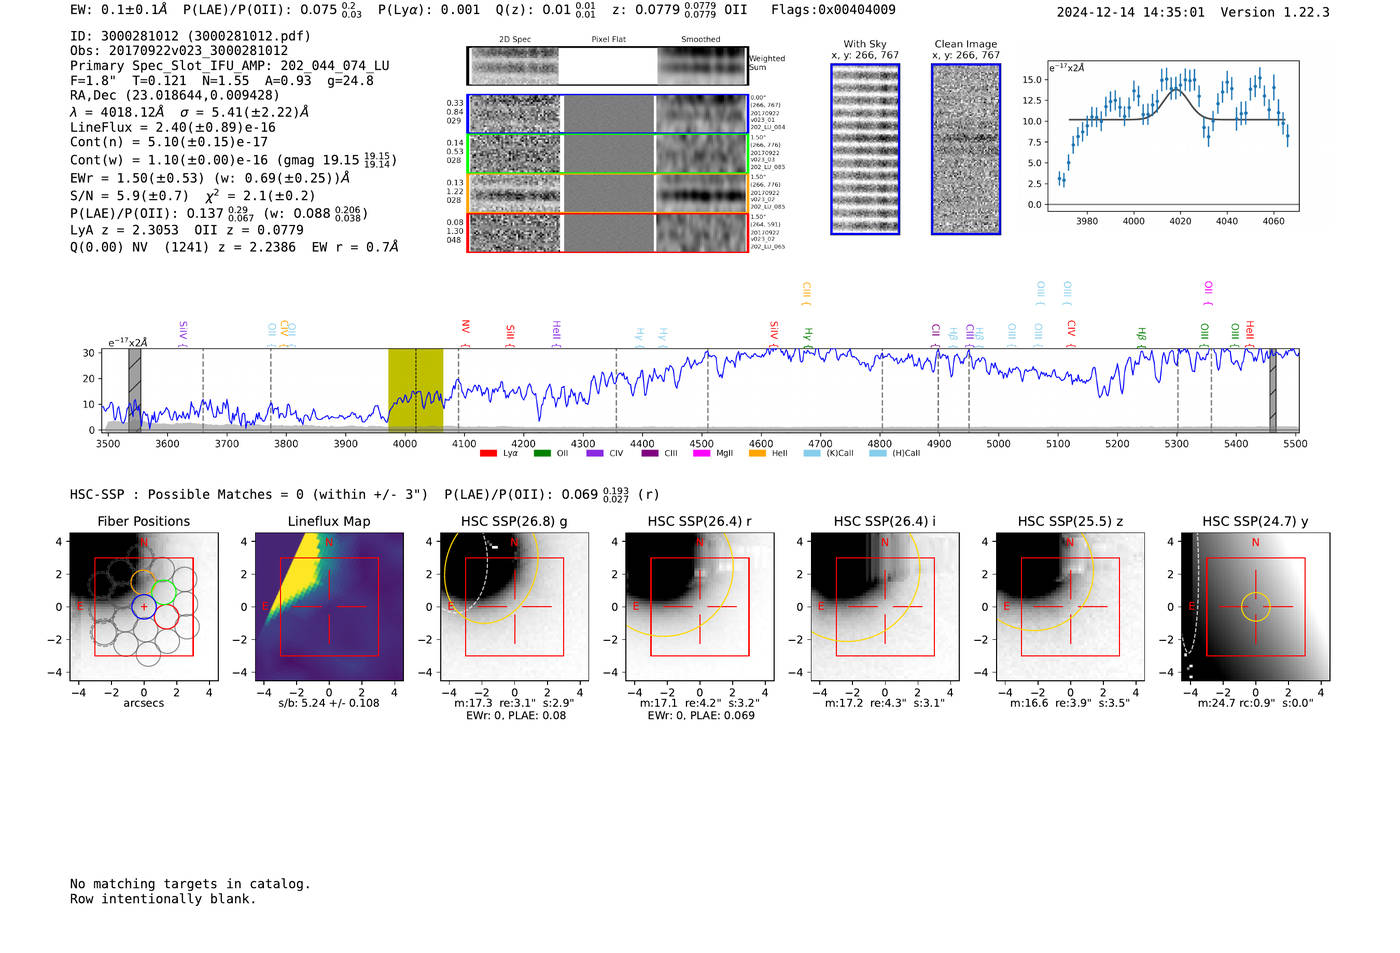This screenshot has height=953, width=1400.
Task: Click the ID: 3000281012 line
Action: pyautogui.click(x=190, y=36)
